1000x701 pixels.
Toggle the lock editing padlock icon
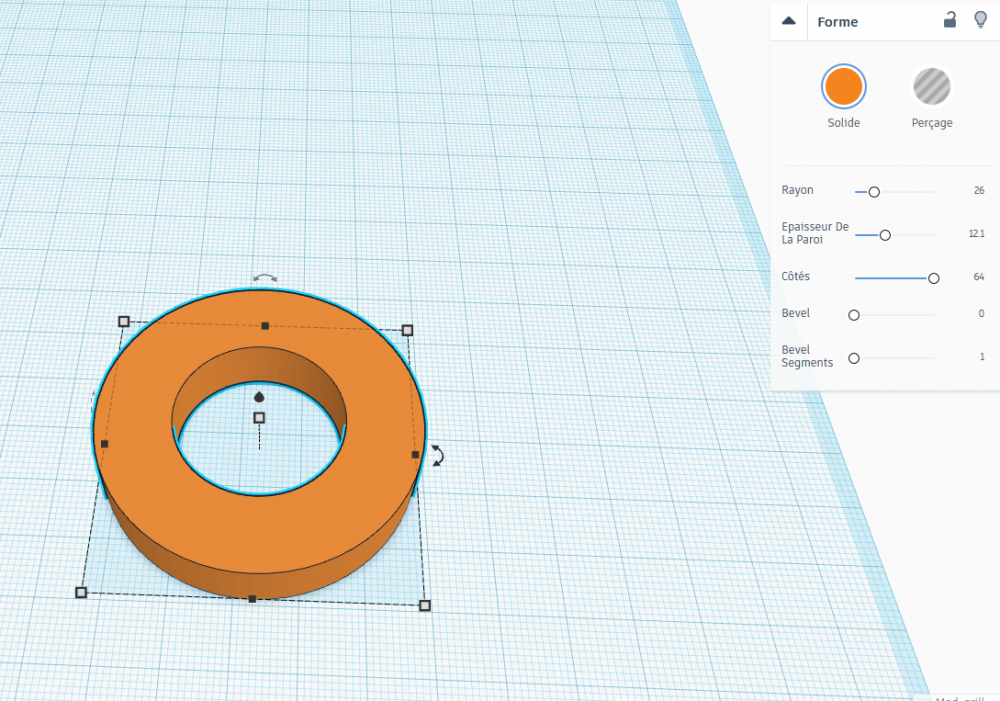pyautogui.click(x=950, y=20)
